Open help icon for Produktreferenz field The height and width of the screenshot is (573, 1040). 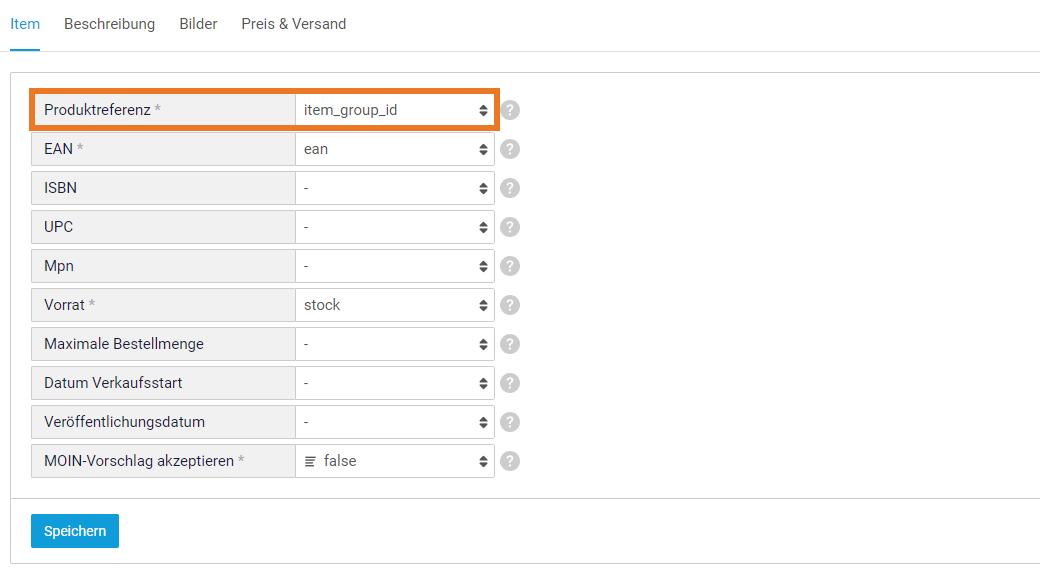[x=509, y=110]
